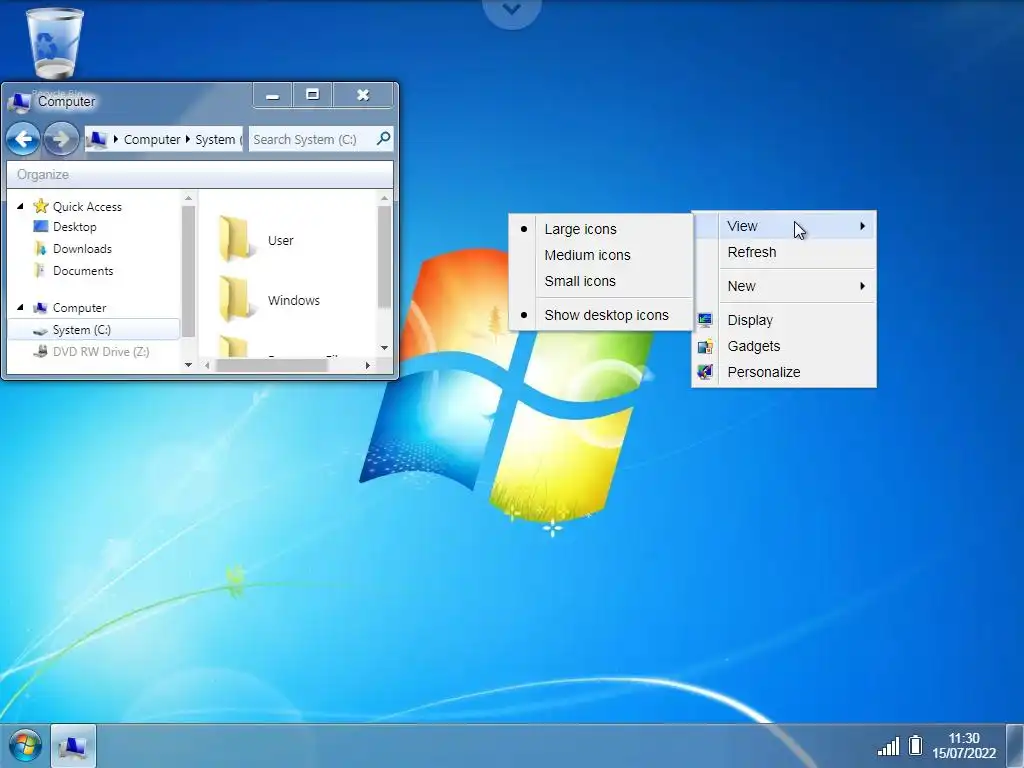
Task: Choose Refresh from context menu
Action: (752, 252)
